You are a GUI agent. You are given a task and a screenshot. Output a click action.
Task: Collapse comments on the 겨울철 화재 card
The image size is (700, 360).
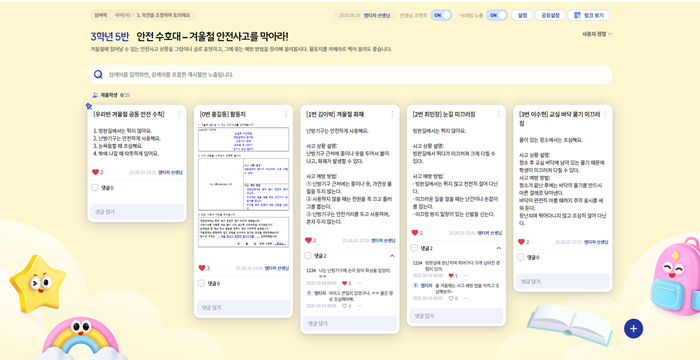(392, 256)
